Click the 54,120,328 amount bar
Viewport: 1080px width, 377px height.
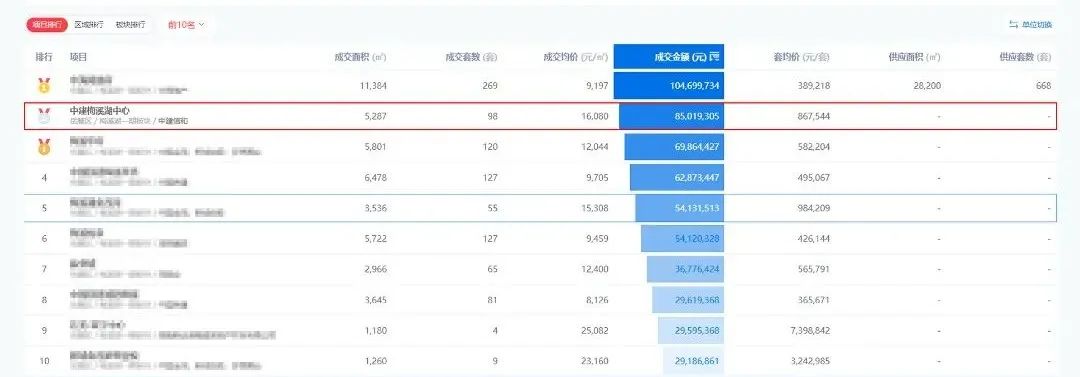point(682,238)
